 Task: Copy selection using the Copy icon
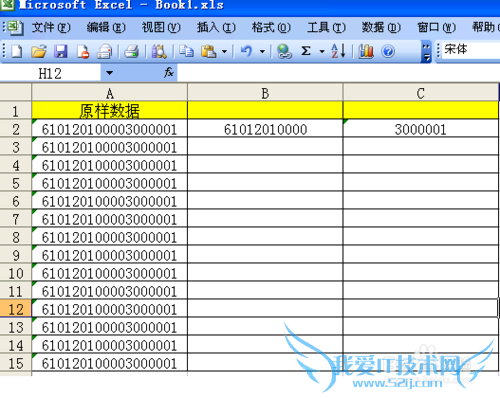click(186, 52)
